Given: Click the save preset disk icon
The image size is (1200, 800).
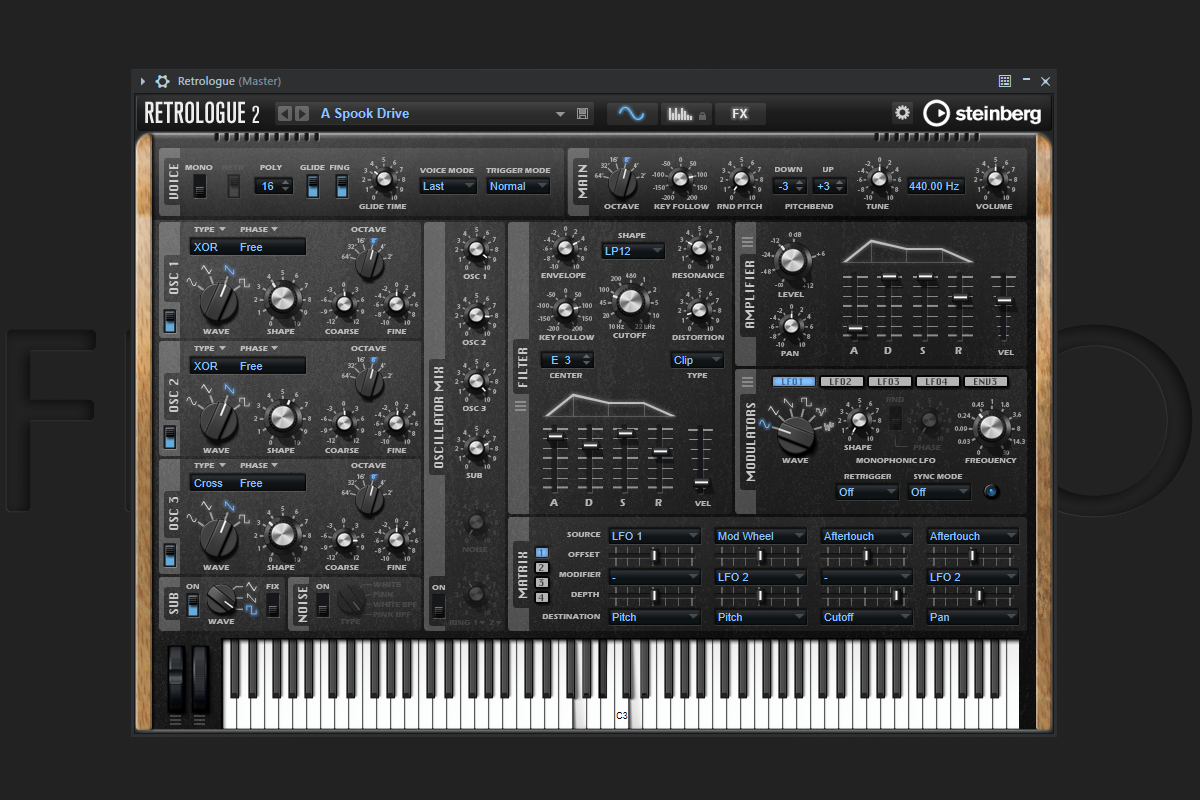Looking at the screenshot, I should (x=583, y=114).
